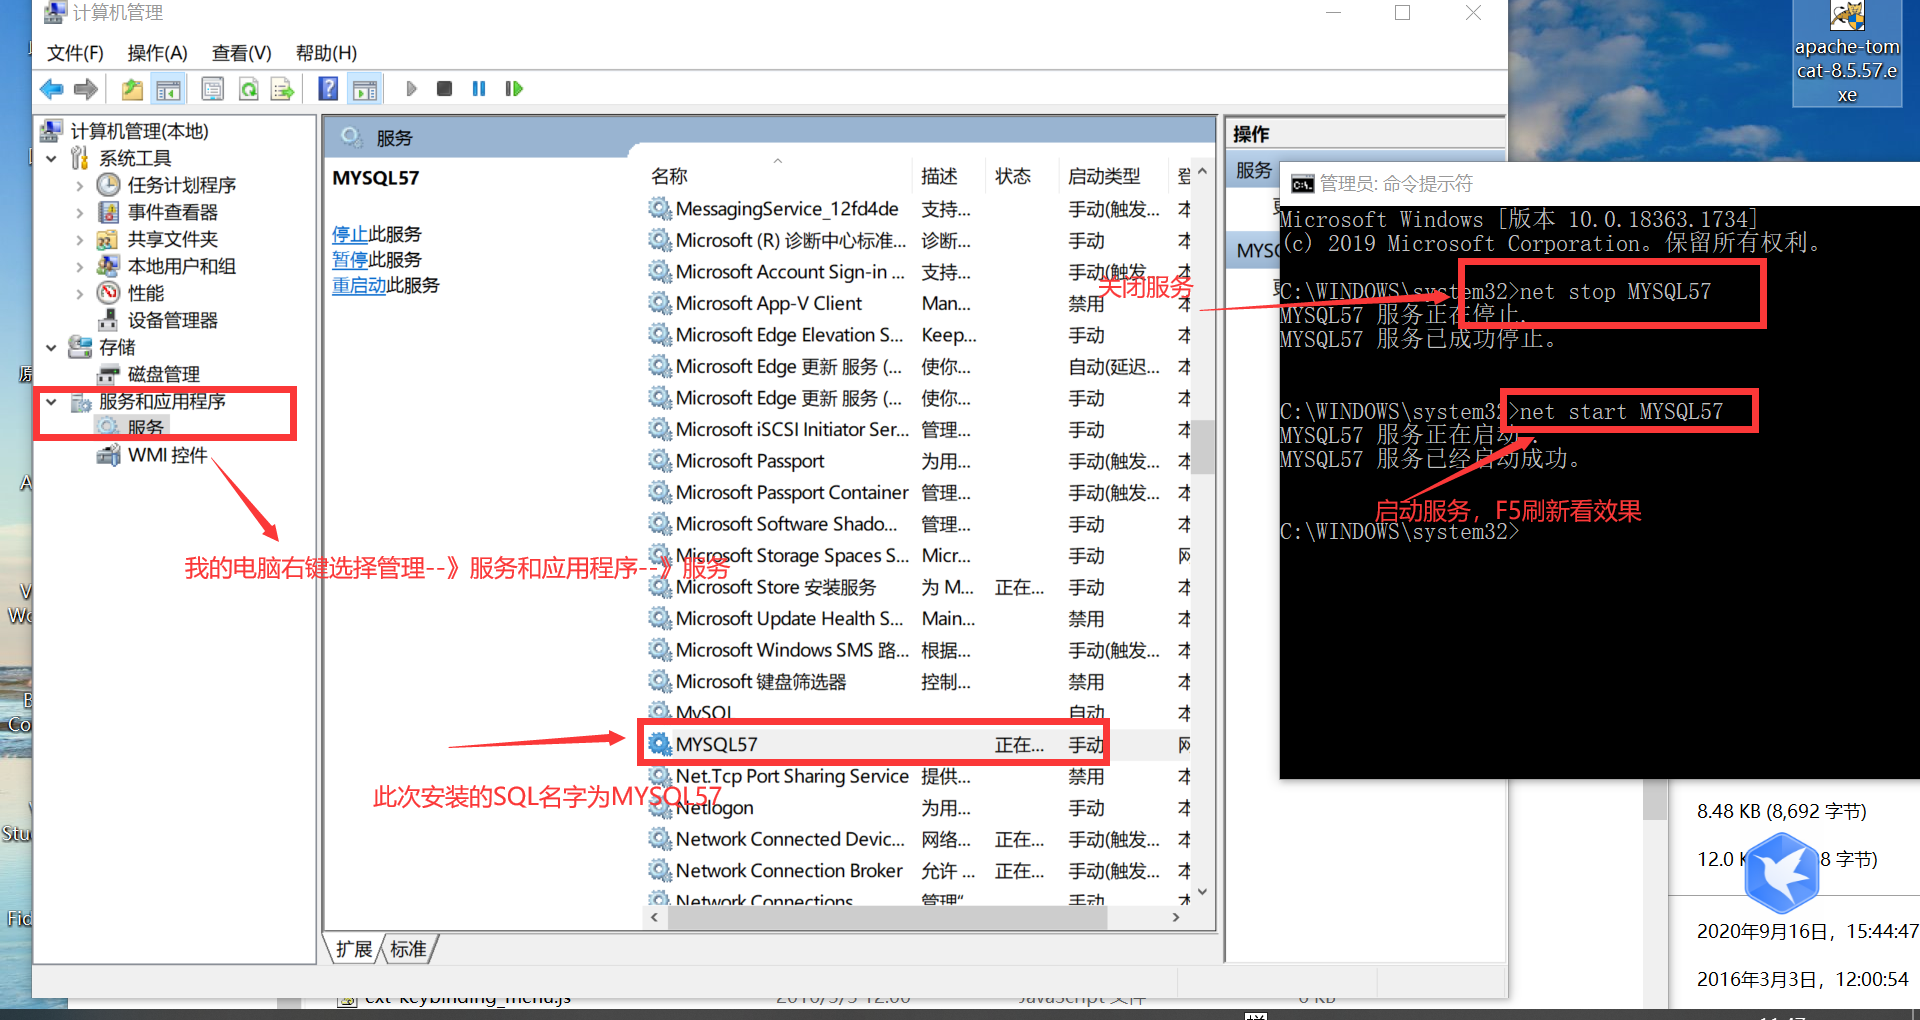Click the Start Service play icon

pyautogui.click(x=411, y=89)
